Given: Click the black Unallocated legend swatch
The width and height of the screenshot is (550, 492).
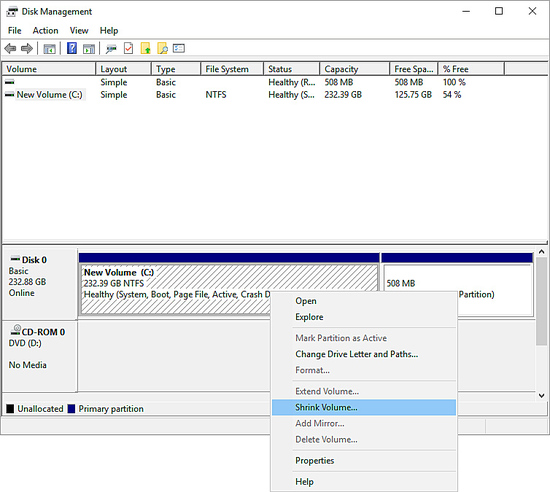Looking at the screenshot, I should 10,409.
